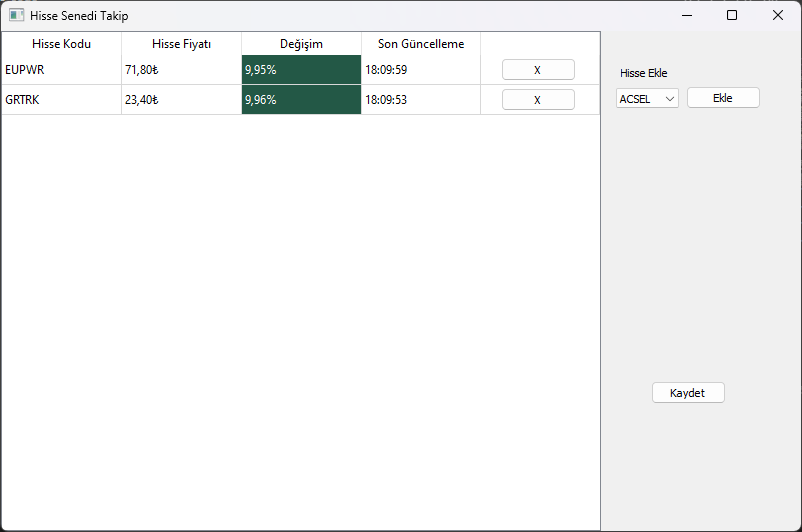Viewport: 802px width, 532px height.
Task: Select the 18:09:53 update time cell
Action: pyautogui.click(x=421, y=100)
